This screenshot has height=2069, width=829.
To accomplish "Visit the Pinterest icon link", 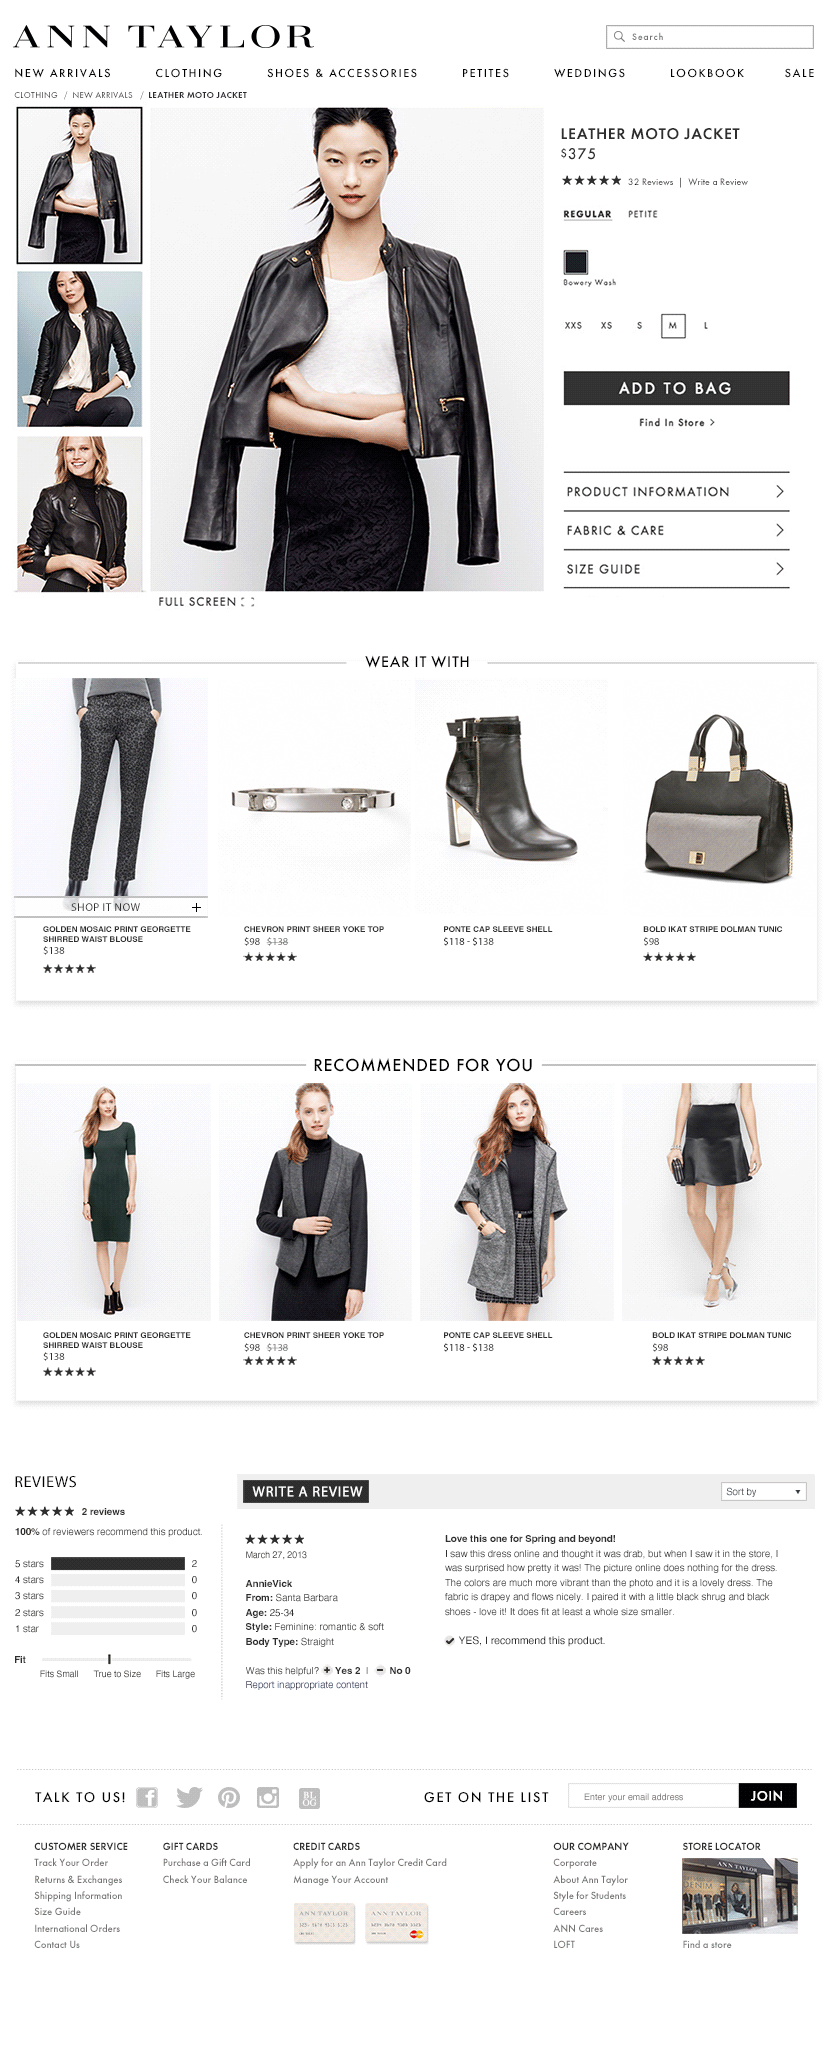I will (229, 1797).
